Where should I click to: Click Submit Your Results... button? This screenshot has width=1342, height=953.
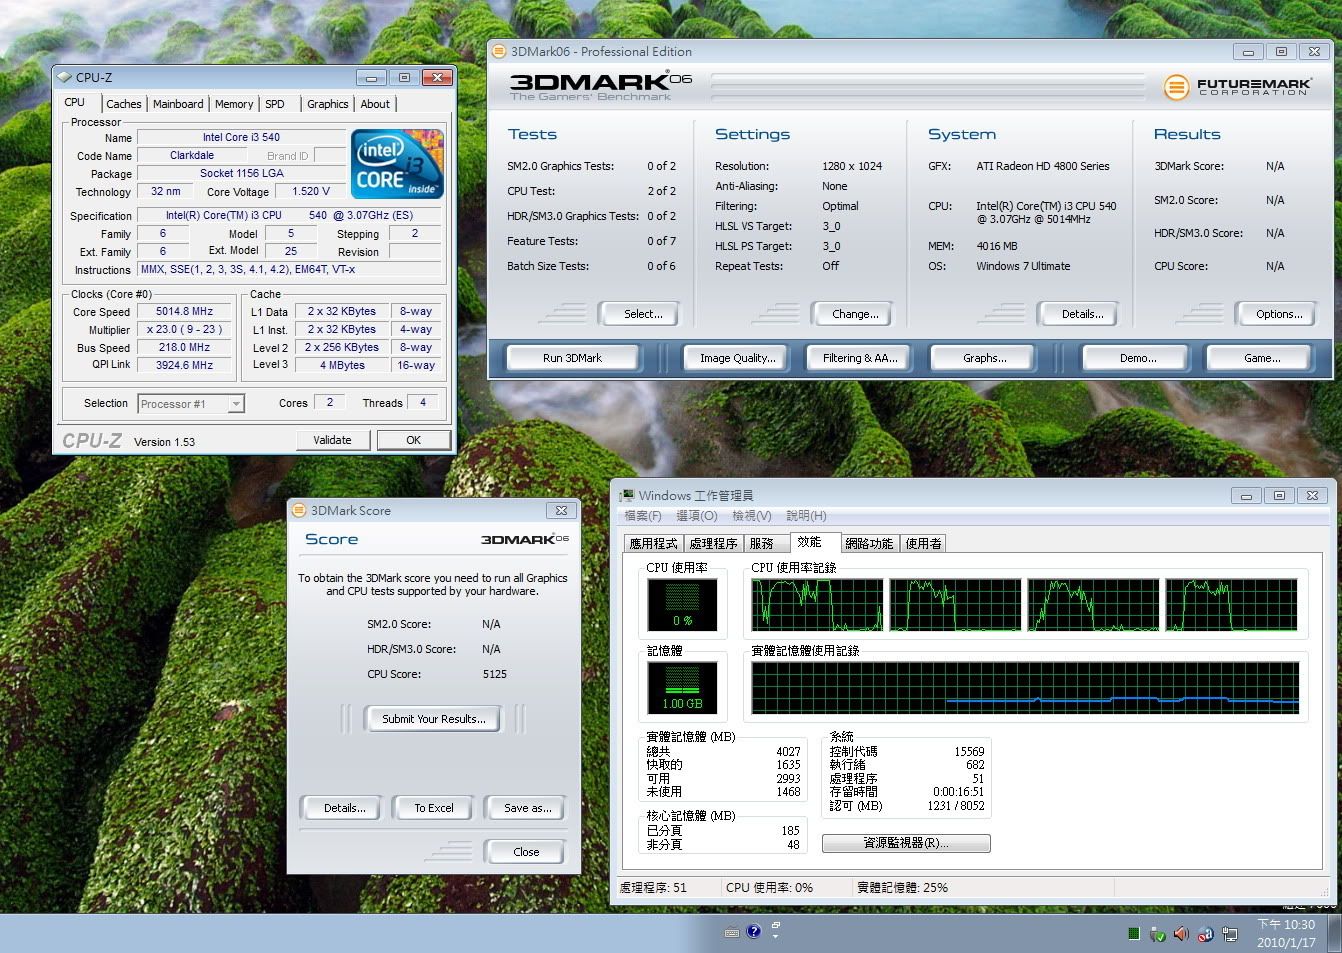[434, 719]
